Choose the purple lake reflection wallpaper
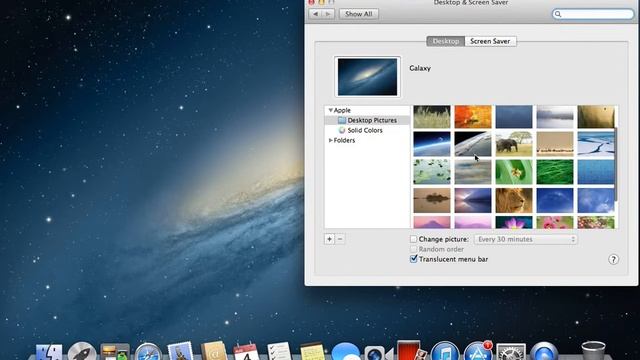 tap(473, 200)
